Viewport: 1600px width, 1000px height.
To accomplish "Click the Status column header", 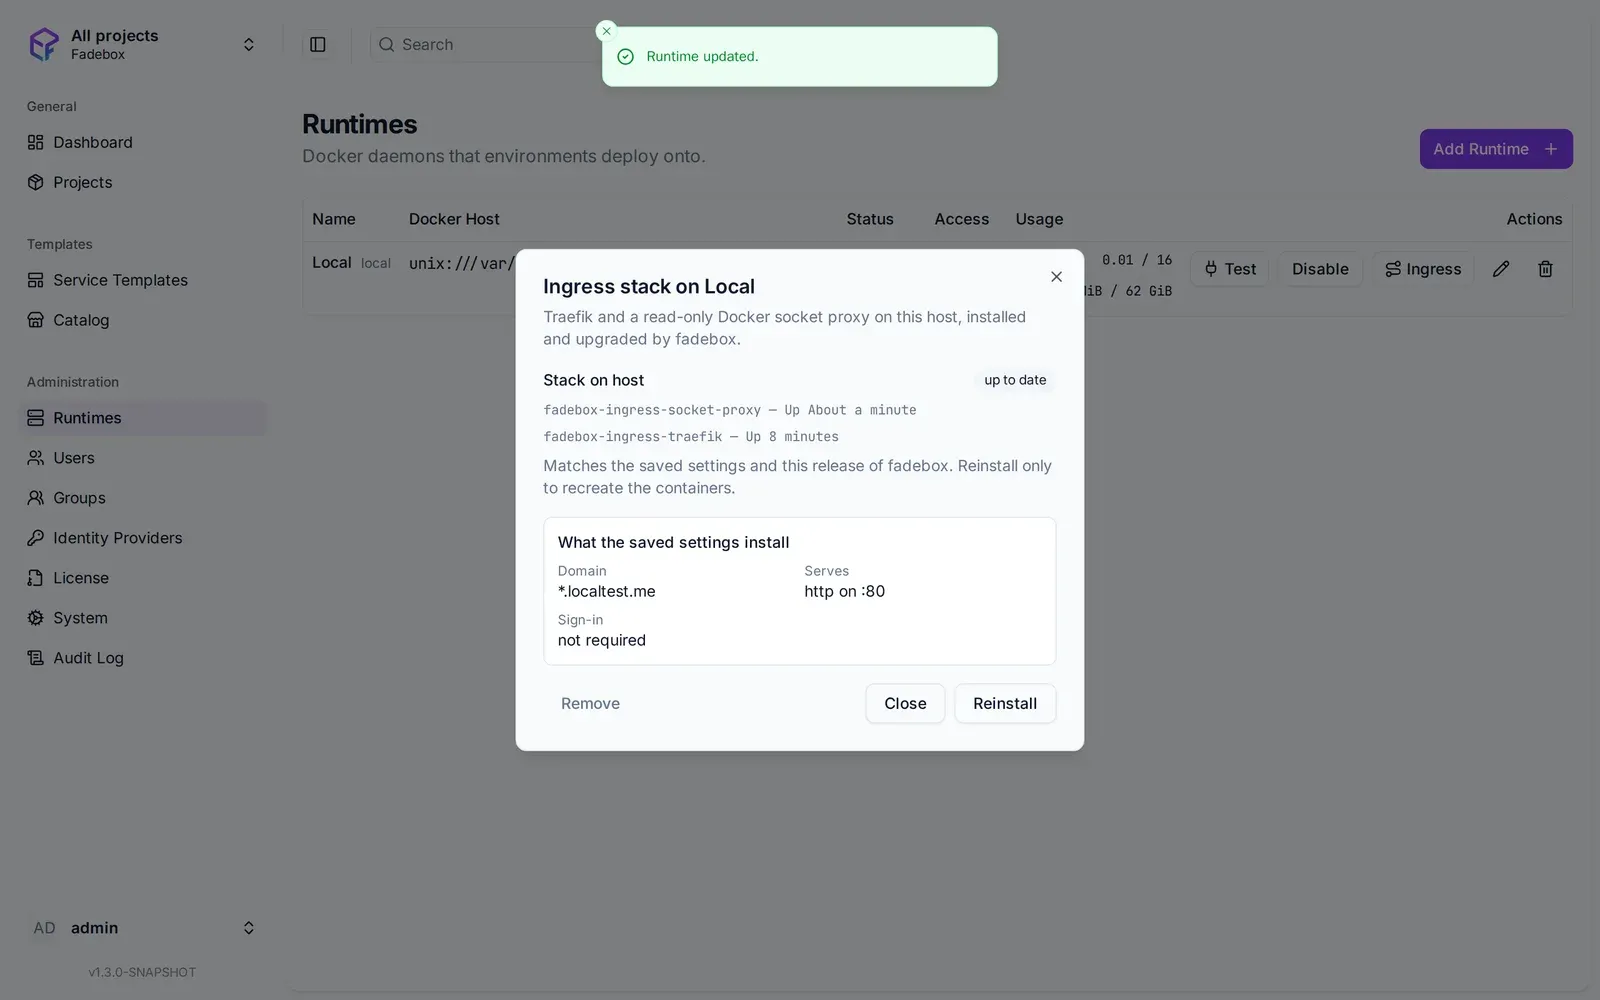I will (870, 219).
